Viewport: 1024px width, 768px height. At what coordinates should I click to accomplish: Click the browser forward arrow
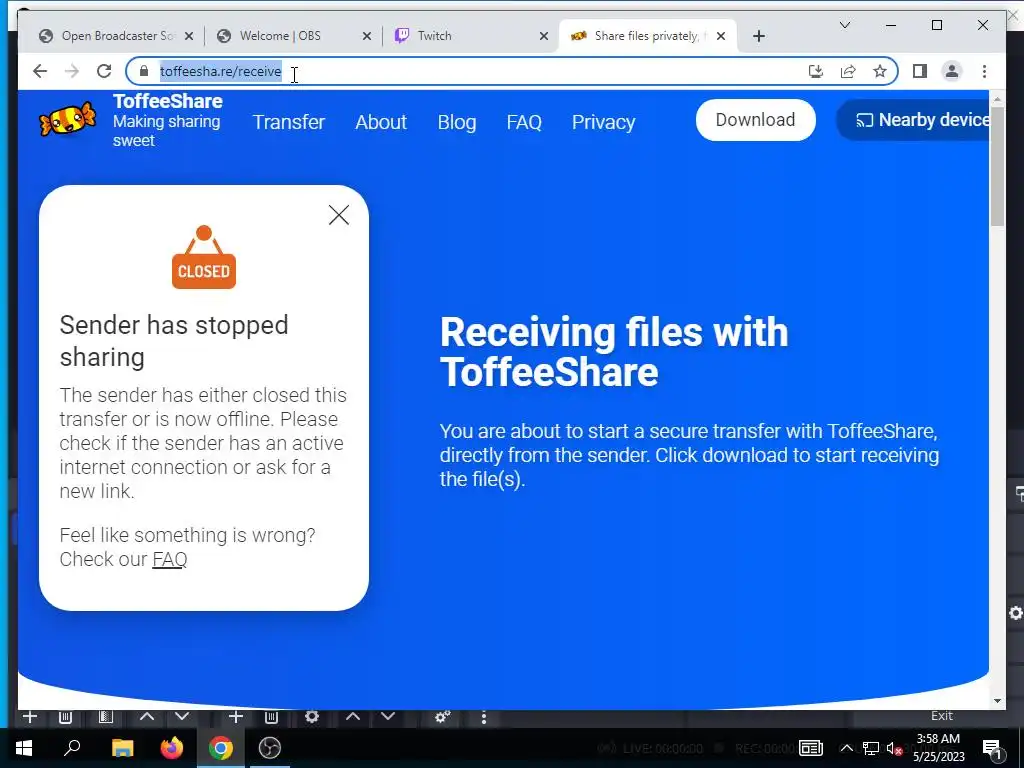(x=72, y=71)
